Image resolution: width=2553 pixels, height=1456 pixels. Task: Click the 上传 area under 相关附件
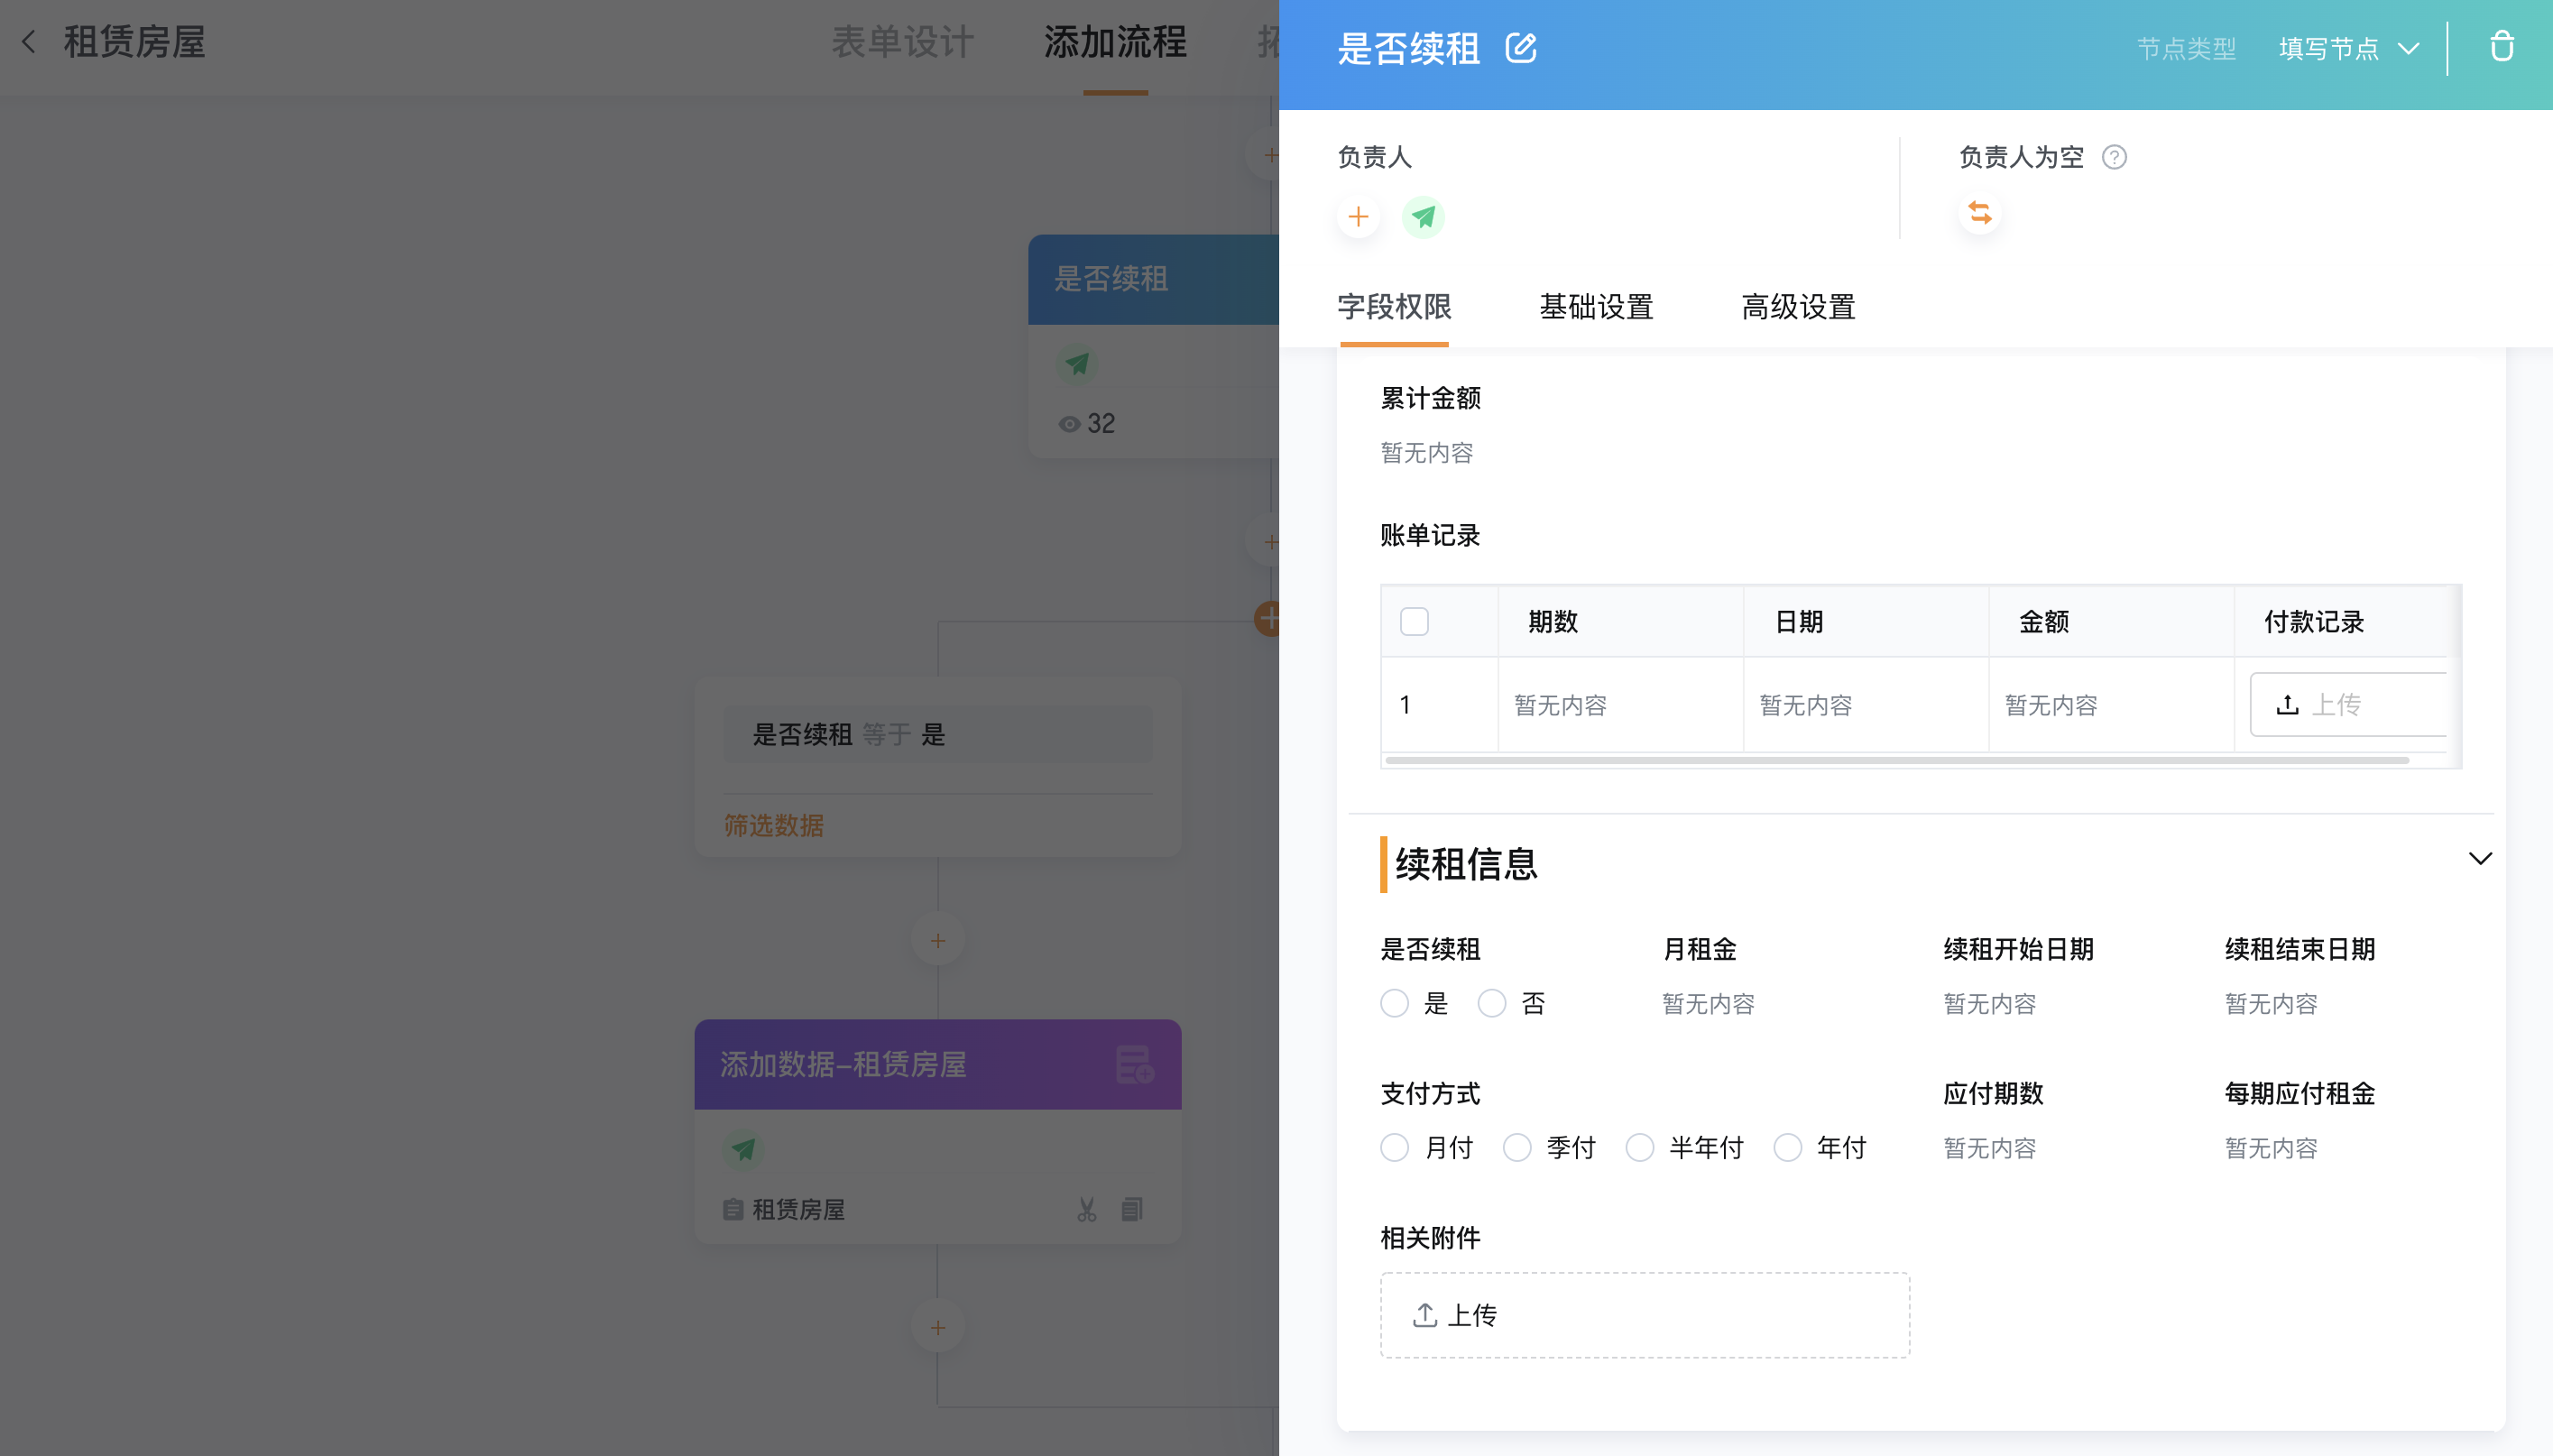(1645, 1315)
